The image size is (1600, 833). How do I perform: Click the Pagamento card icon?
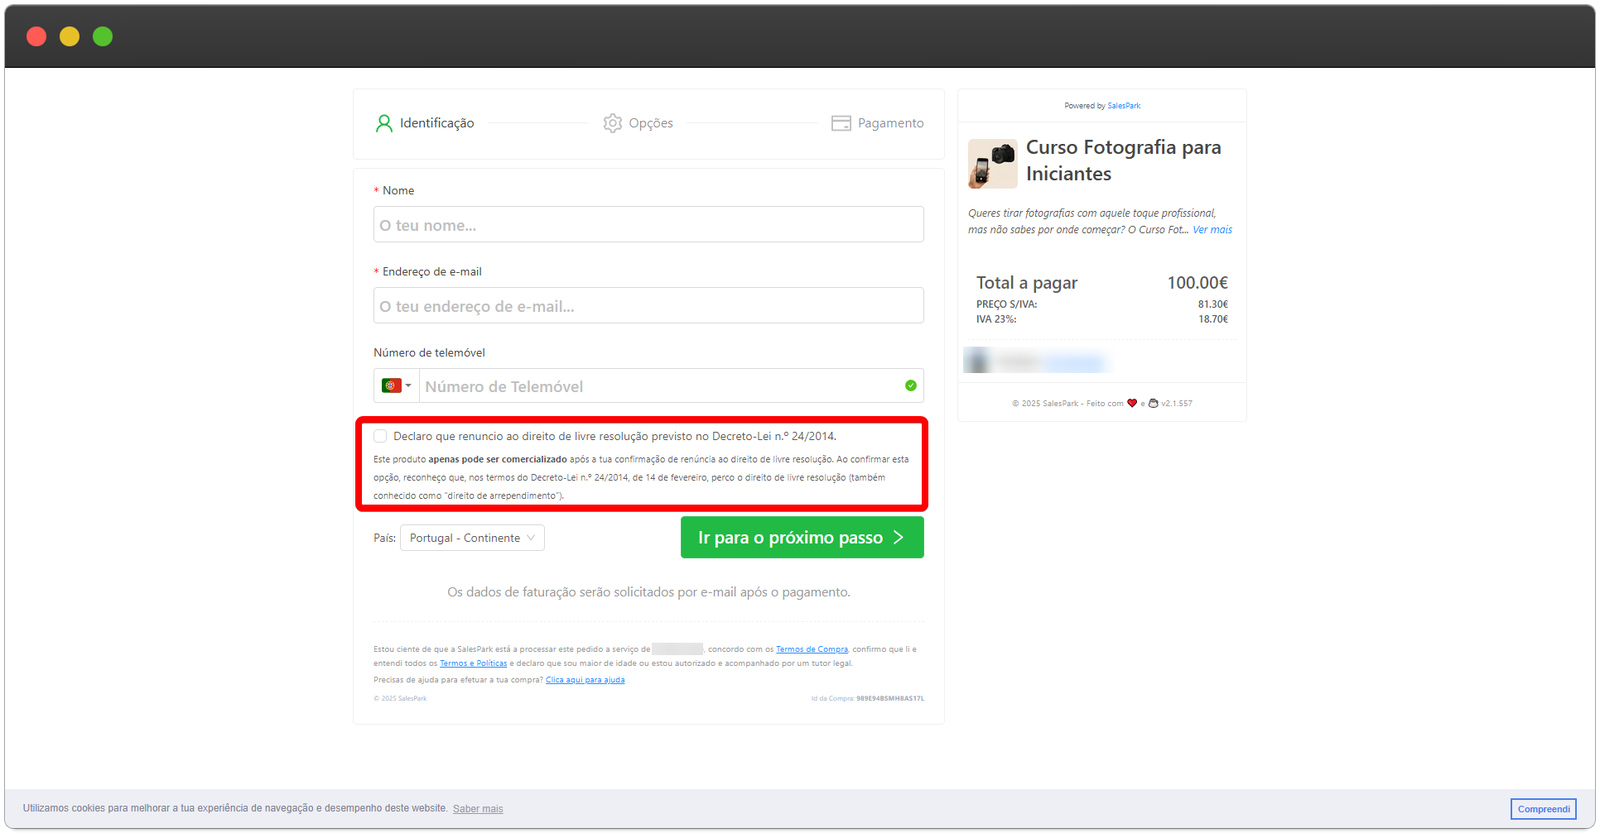pyautogui.click(x=841, y=123)
